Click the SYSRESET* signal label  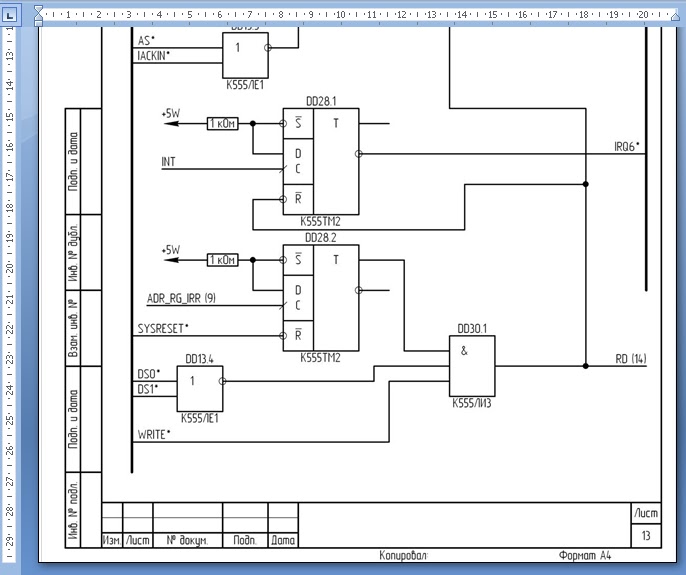(163, 329)
